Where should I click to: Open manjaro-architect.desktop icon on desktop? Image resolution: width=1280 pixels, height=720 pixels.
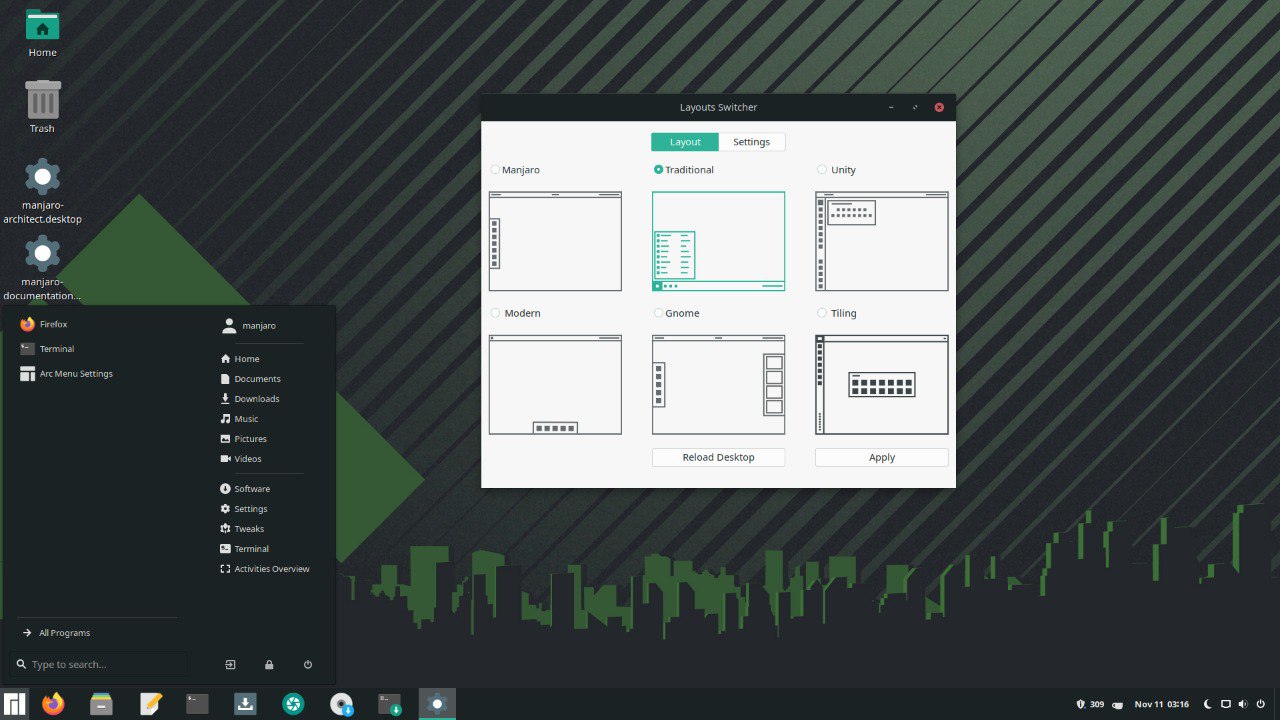click(x=42, y=191)
